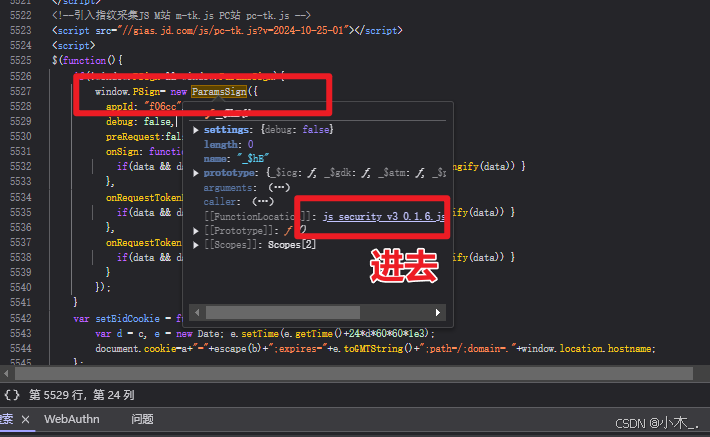
Task: Click e.setTime call on line 5543
Action: [332, 333]
